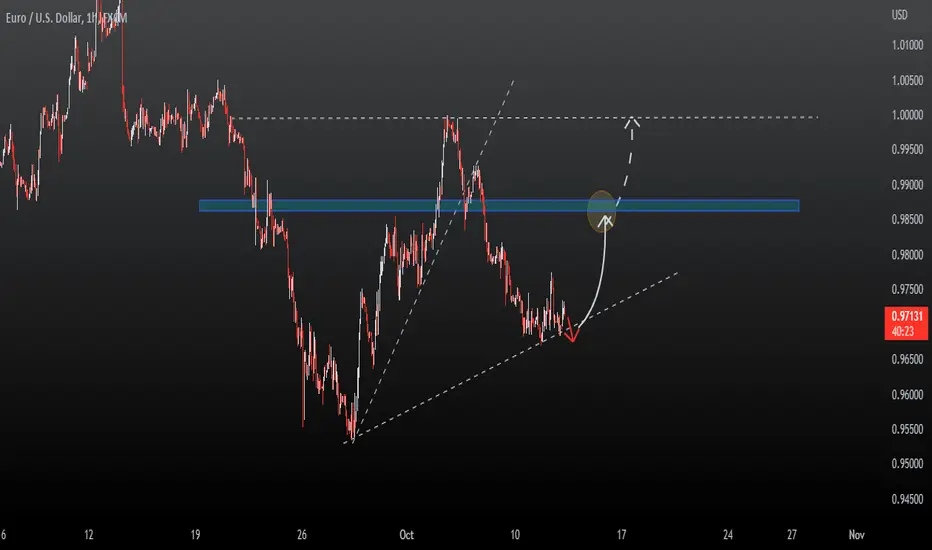This screenshot has width=932, height=550.
Task: Click the USD currency label on the price axis
Action: point(899,15)
